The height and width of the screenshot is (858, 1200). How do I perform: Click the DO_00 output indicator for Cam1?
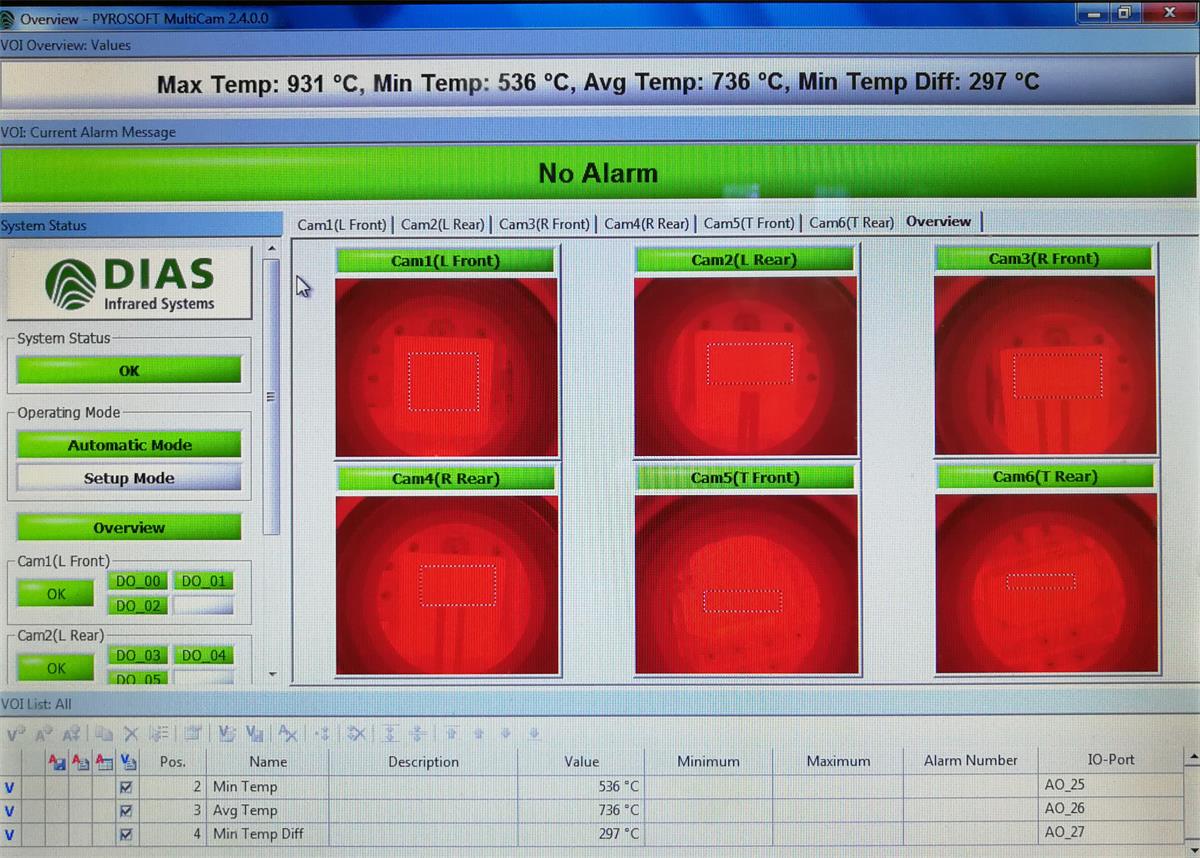point(137,582)
